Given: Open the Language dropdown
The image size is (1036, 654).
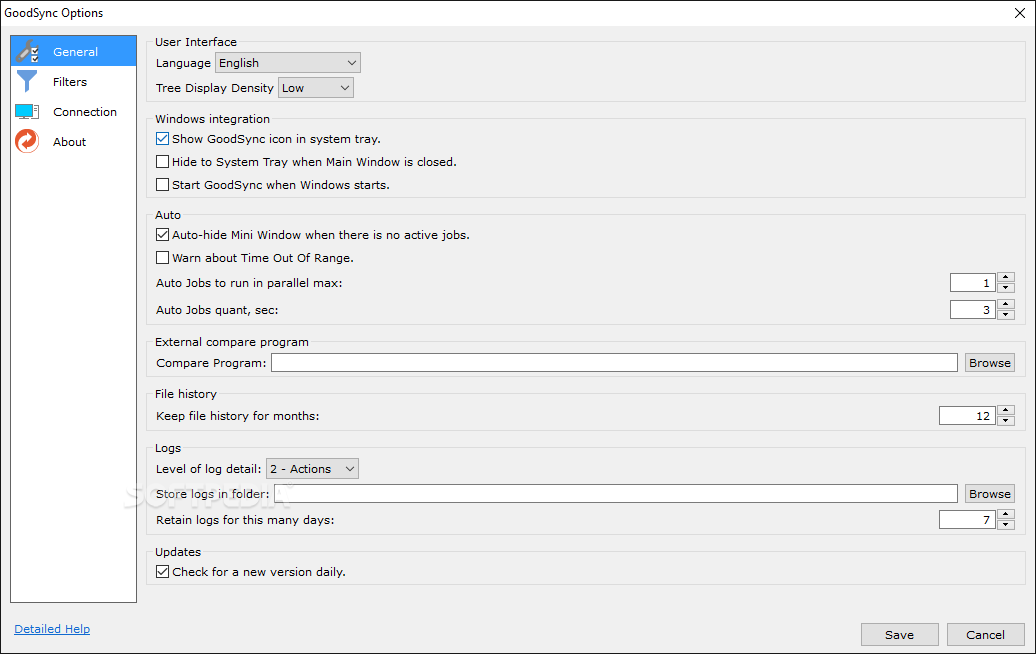Looking at the screenshot, I should tap(288, 63).
